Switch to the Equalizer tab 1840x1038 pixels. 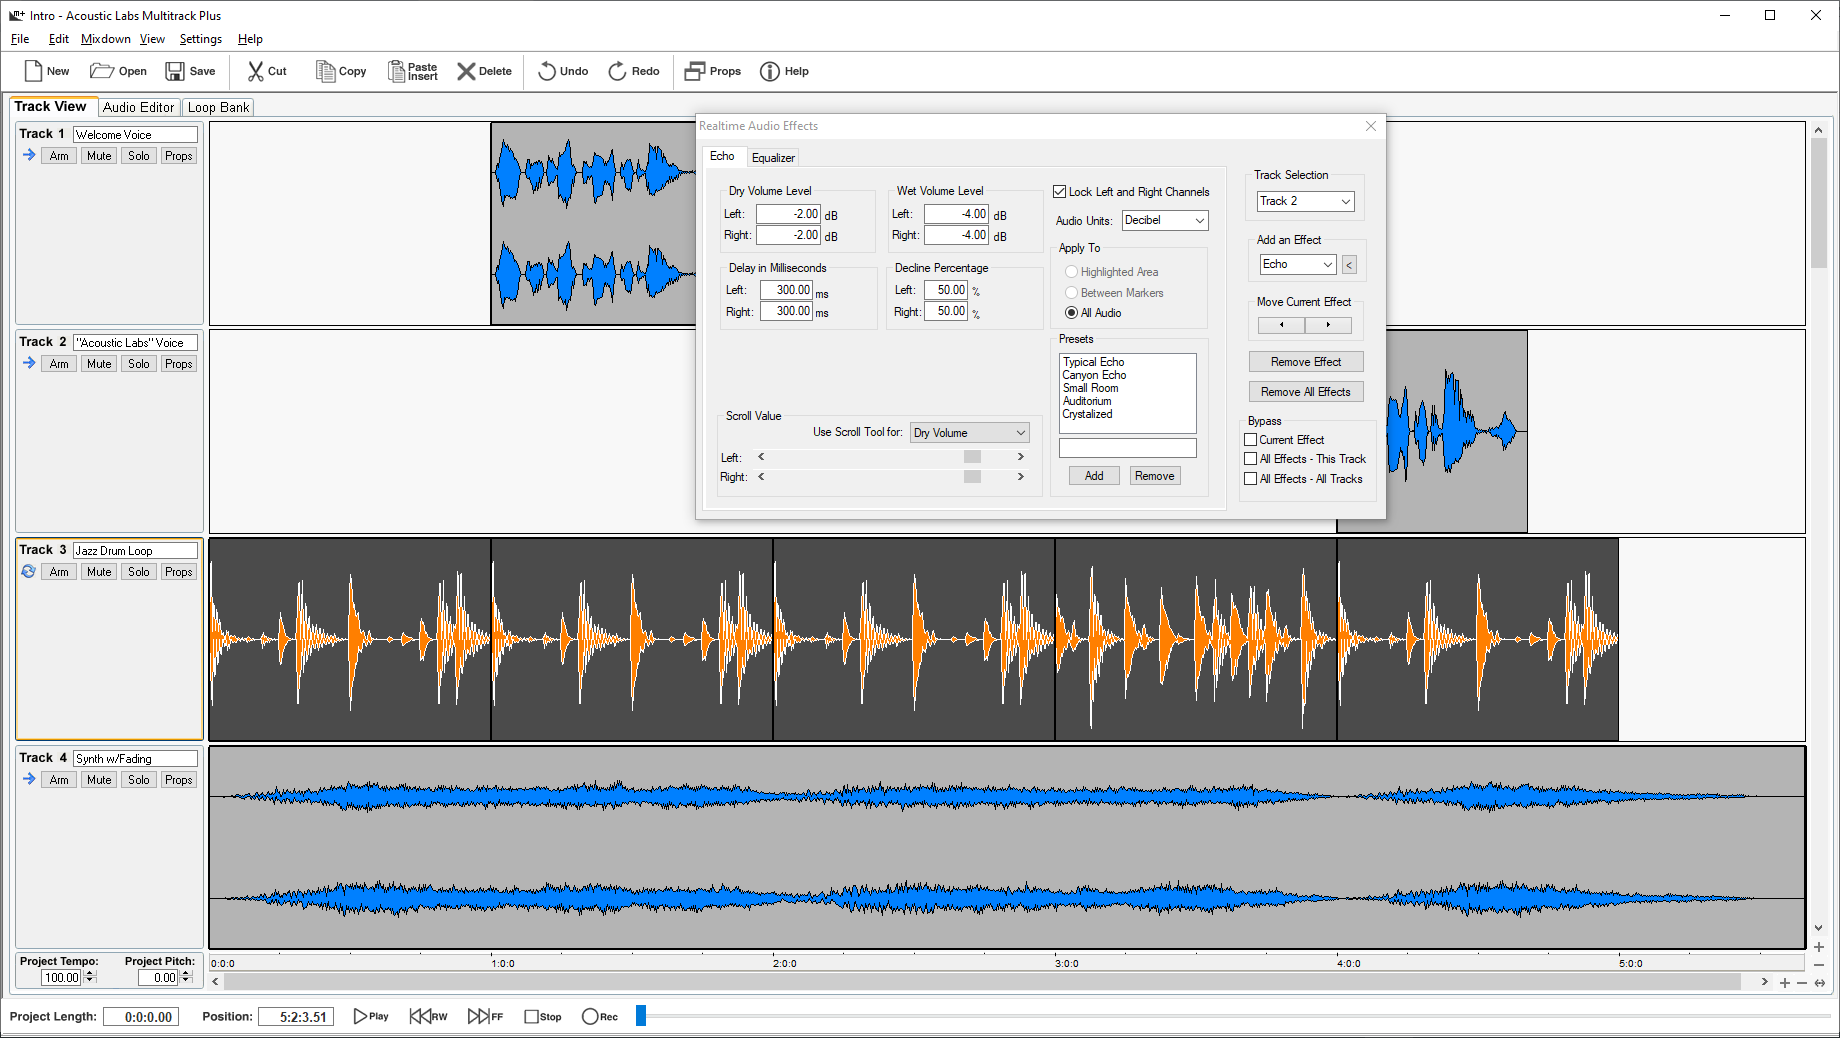click(773, 158)
